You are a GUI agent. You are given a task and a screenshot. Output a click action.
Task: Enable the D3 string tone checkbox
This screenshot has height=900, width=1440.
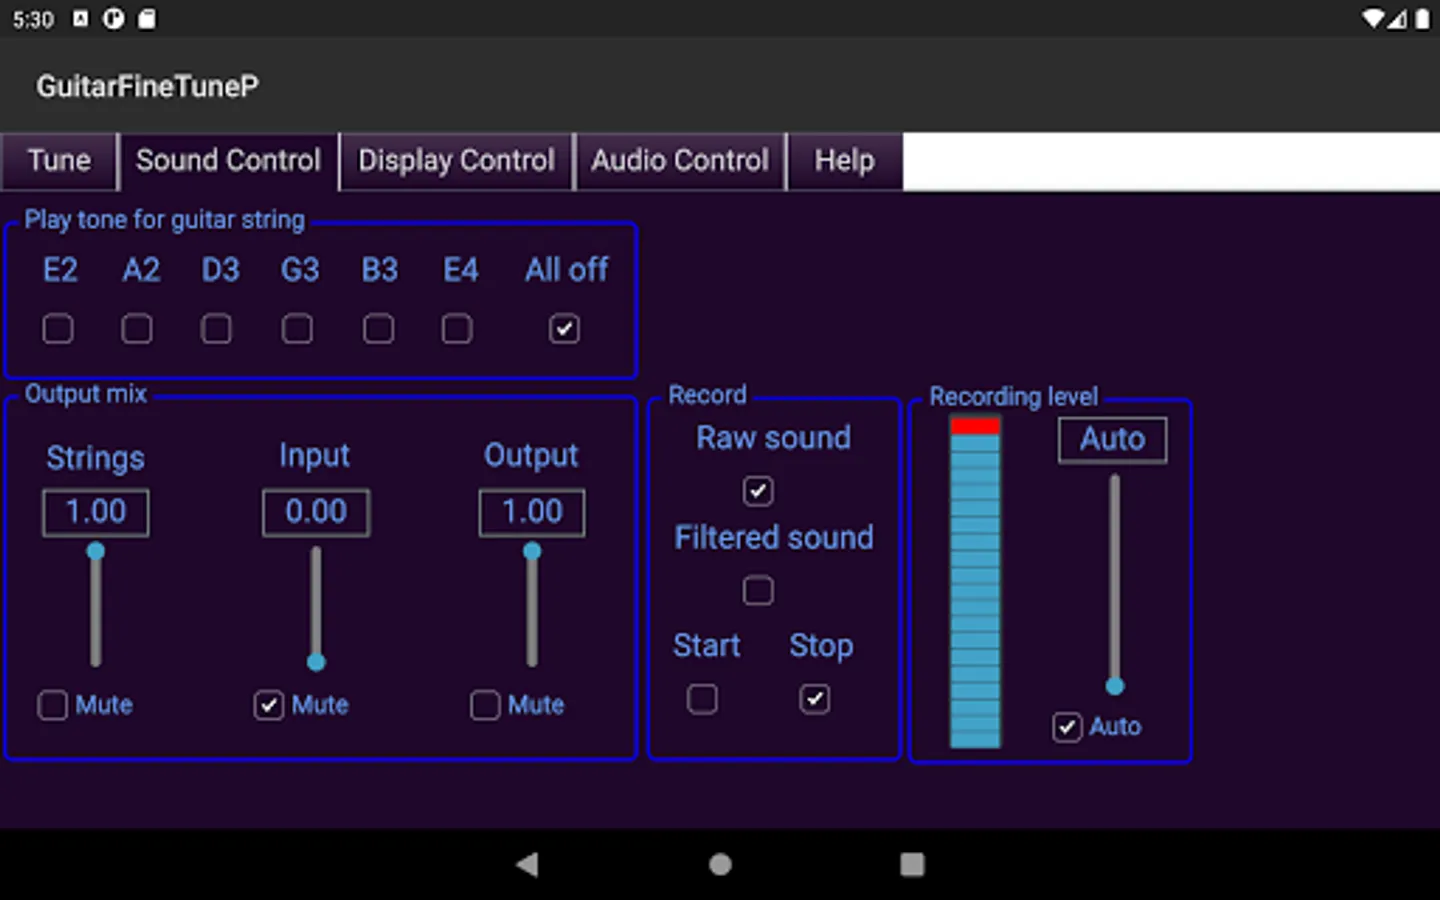click(216, 329)
